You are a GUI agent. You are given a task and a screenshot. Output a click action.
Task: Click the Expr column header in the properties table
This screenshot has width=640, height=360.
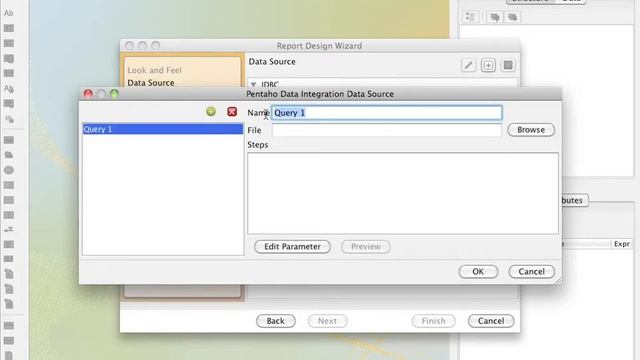tap(622, 244)
